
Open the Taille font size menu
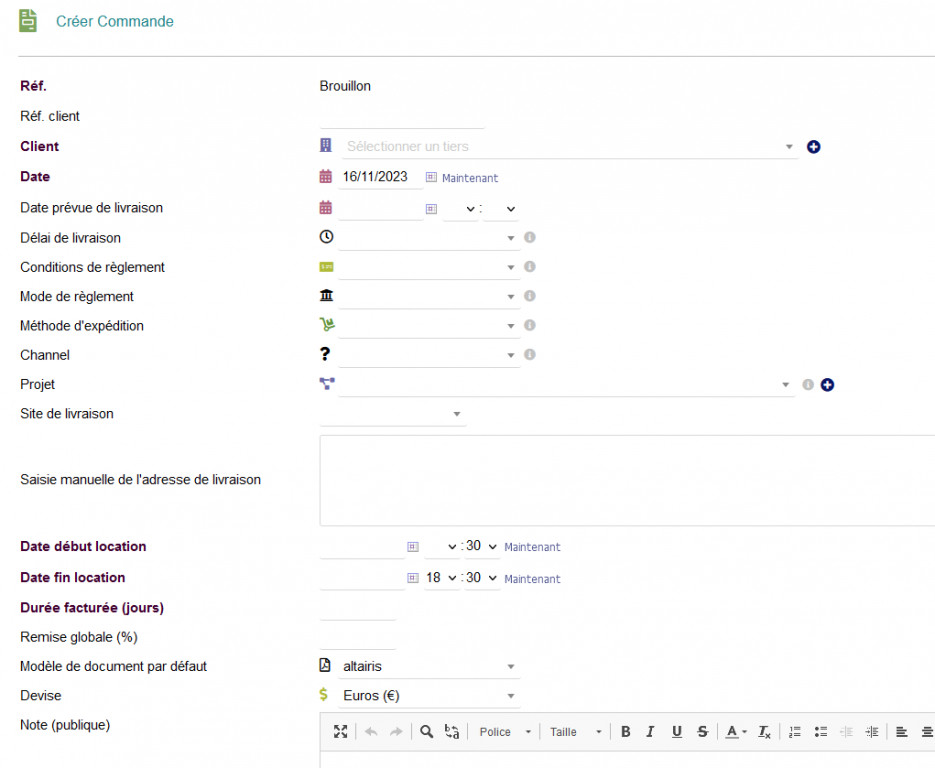(576, 732)
